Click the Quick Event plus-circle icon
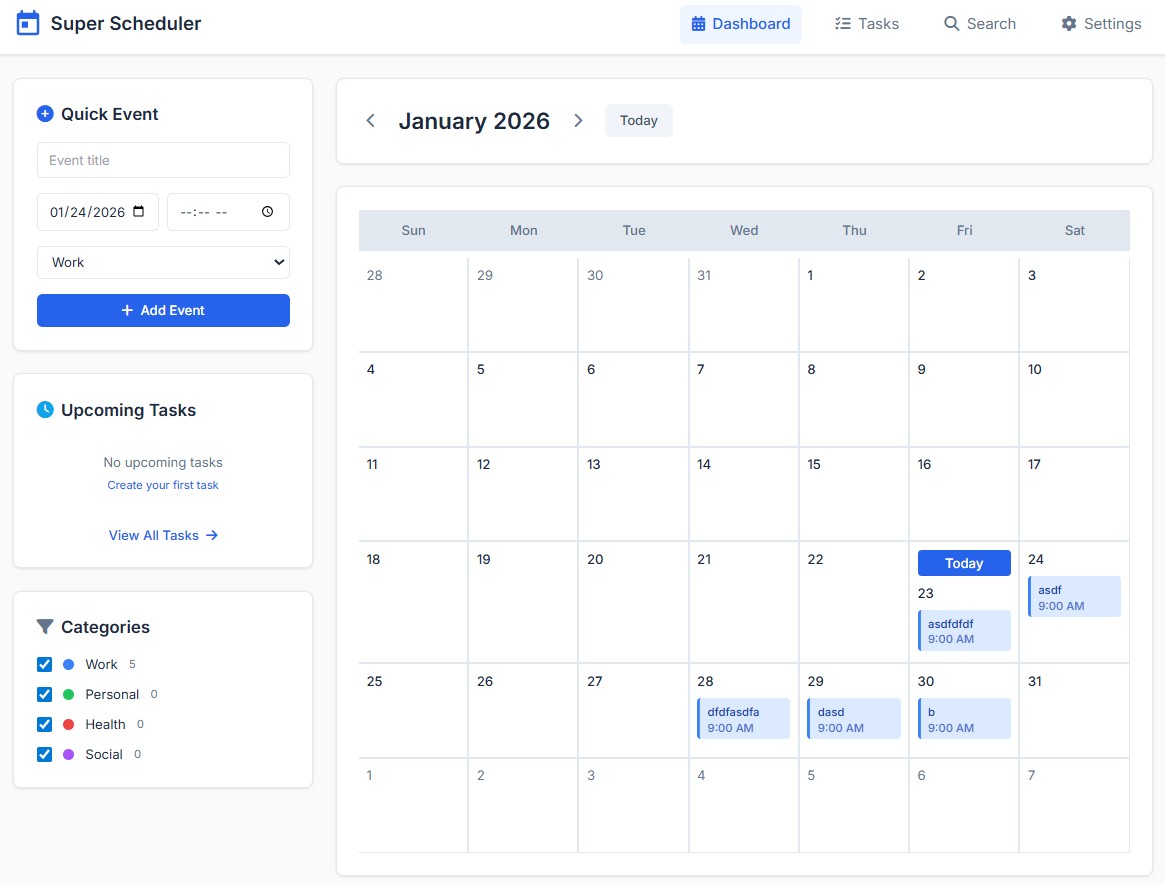Viewport: 1165px width, 885px height. pyautogui.click(x=45, y=113)
